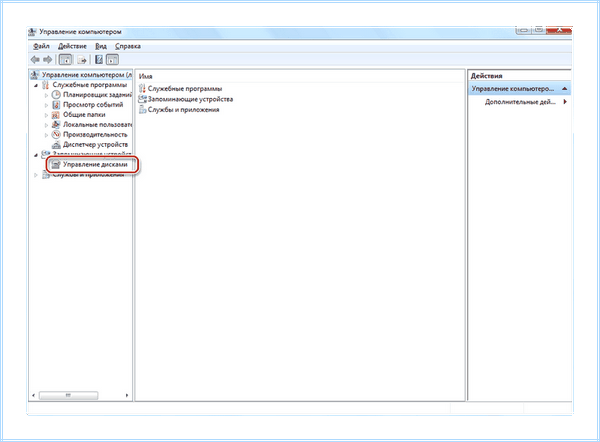Select the root Управление компьютером (л node label

click(87, 75)
